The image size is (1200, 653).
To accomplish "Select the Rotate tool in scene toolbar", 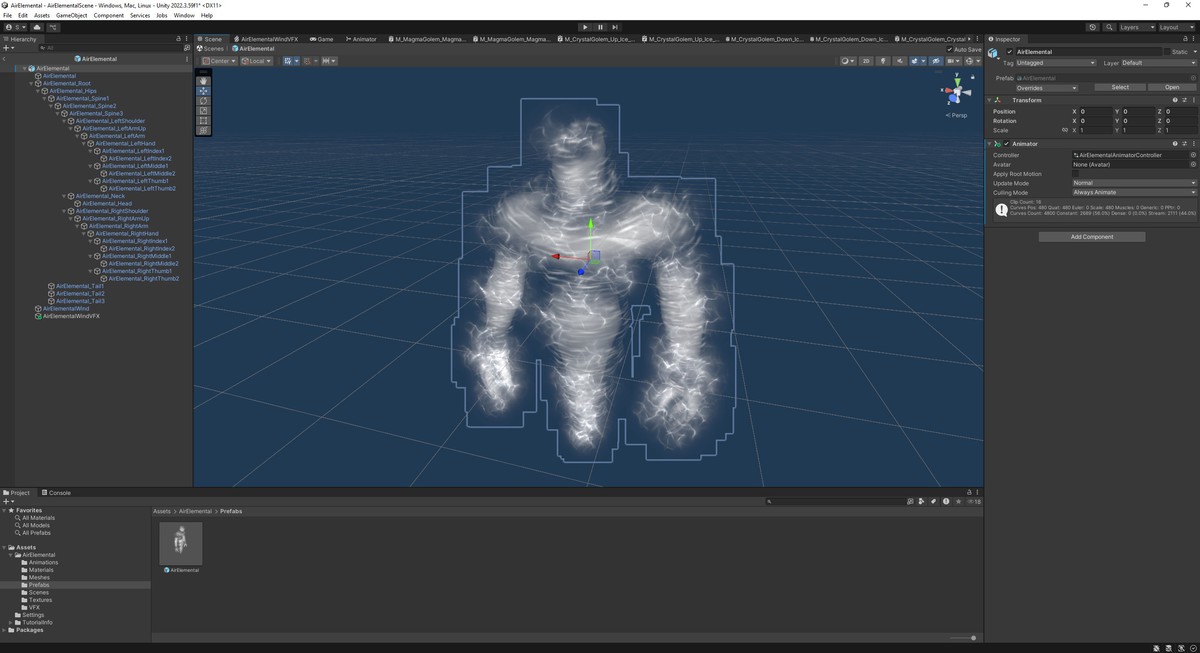I will click(204, 101).
